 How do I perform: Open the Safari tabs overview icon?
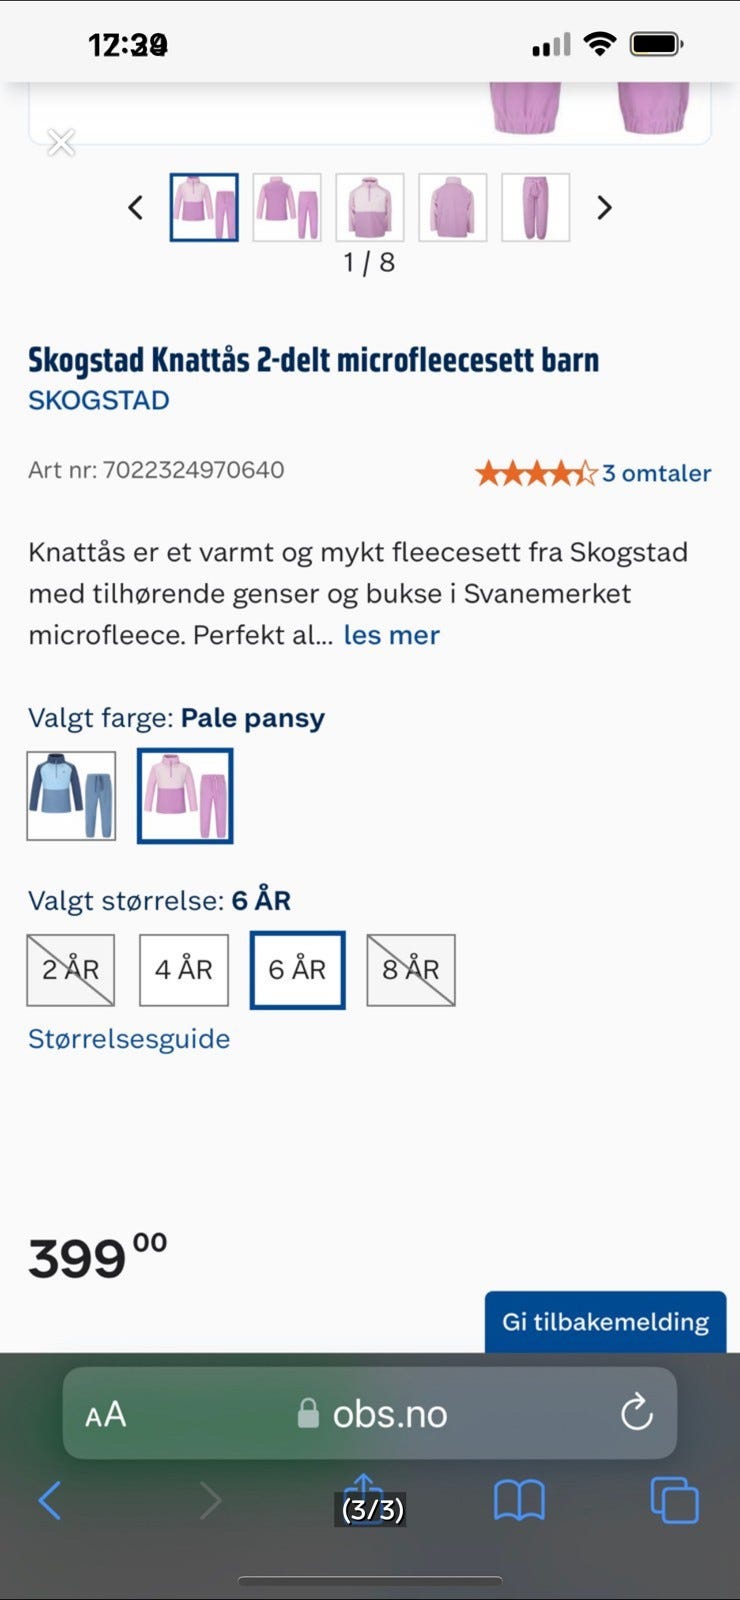tap(674, 1500)
